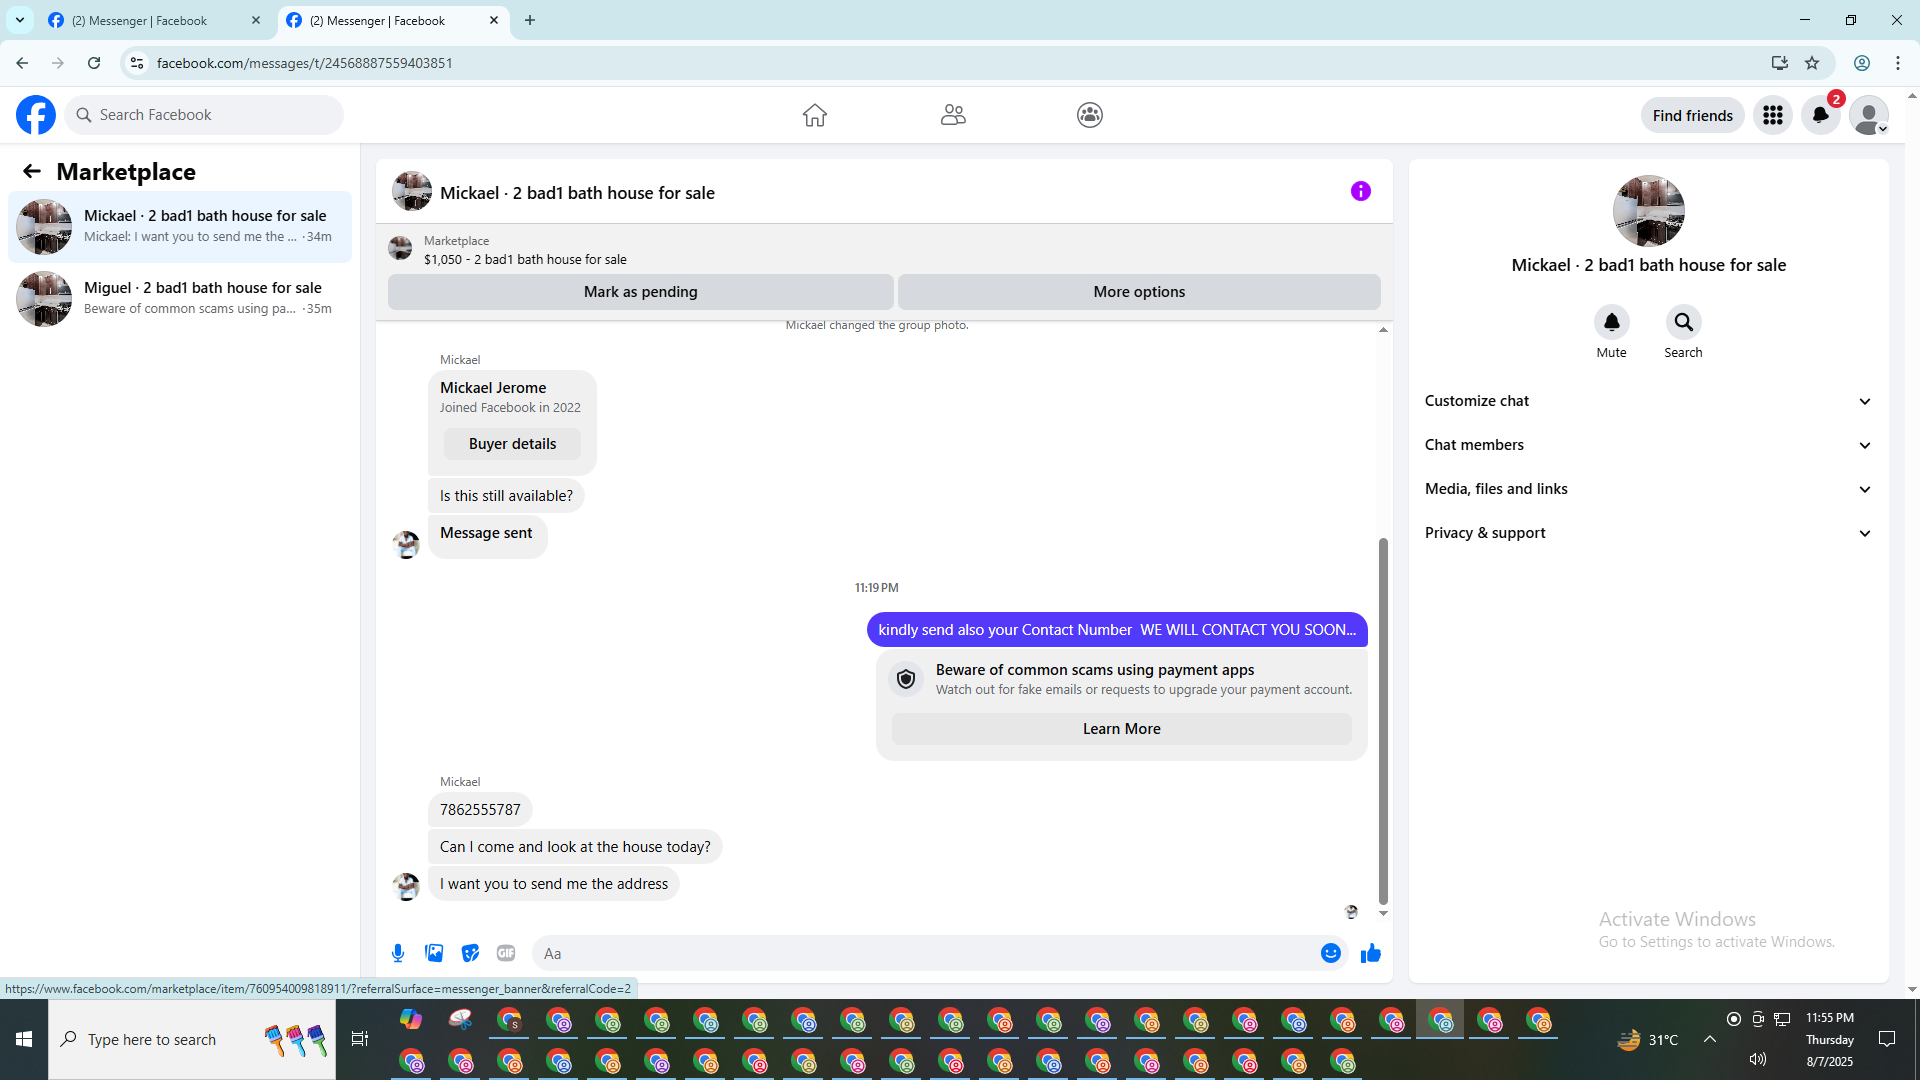The height and width of the screenshot is (1080, 1920).
Task: Expand Customize chat section
Action: click(1647, 401)
